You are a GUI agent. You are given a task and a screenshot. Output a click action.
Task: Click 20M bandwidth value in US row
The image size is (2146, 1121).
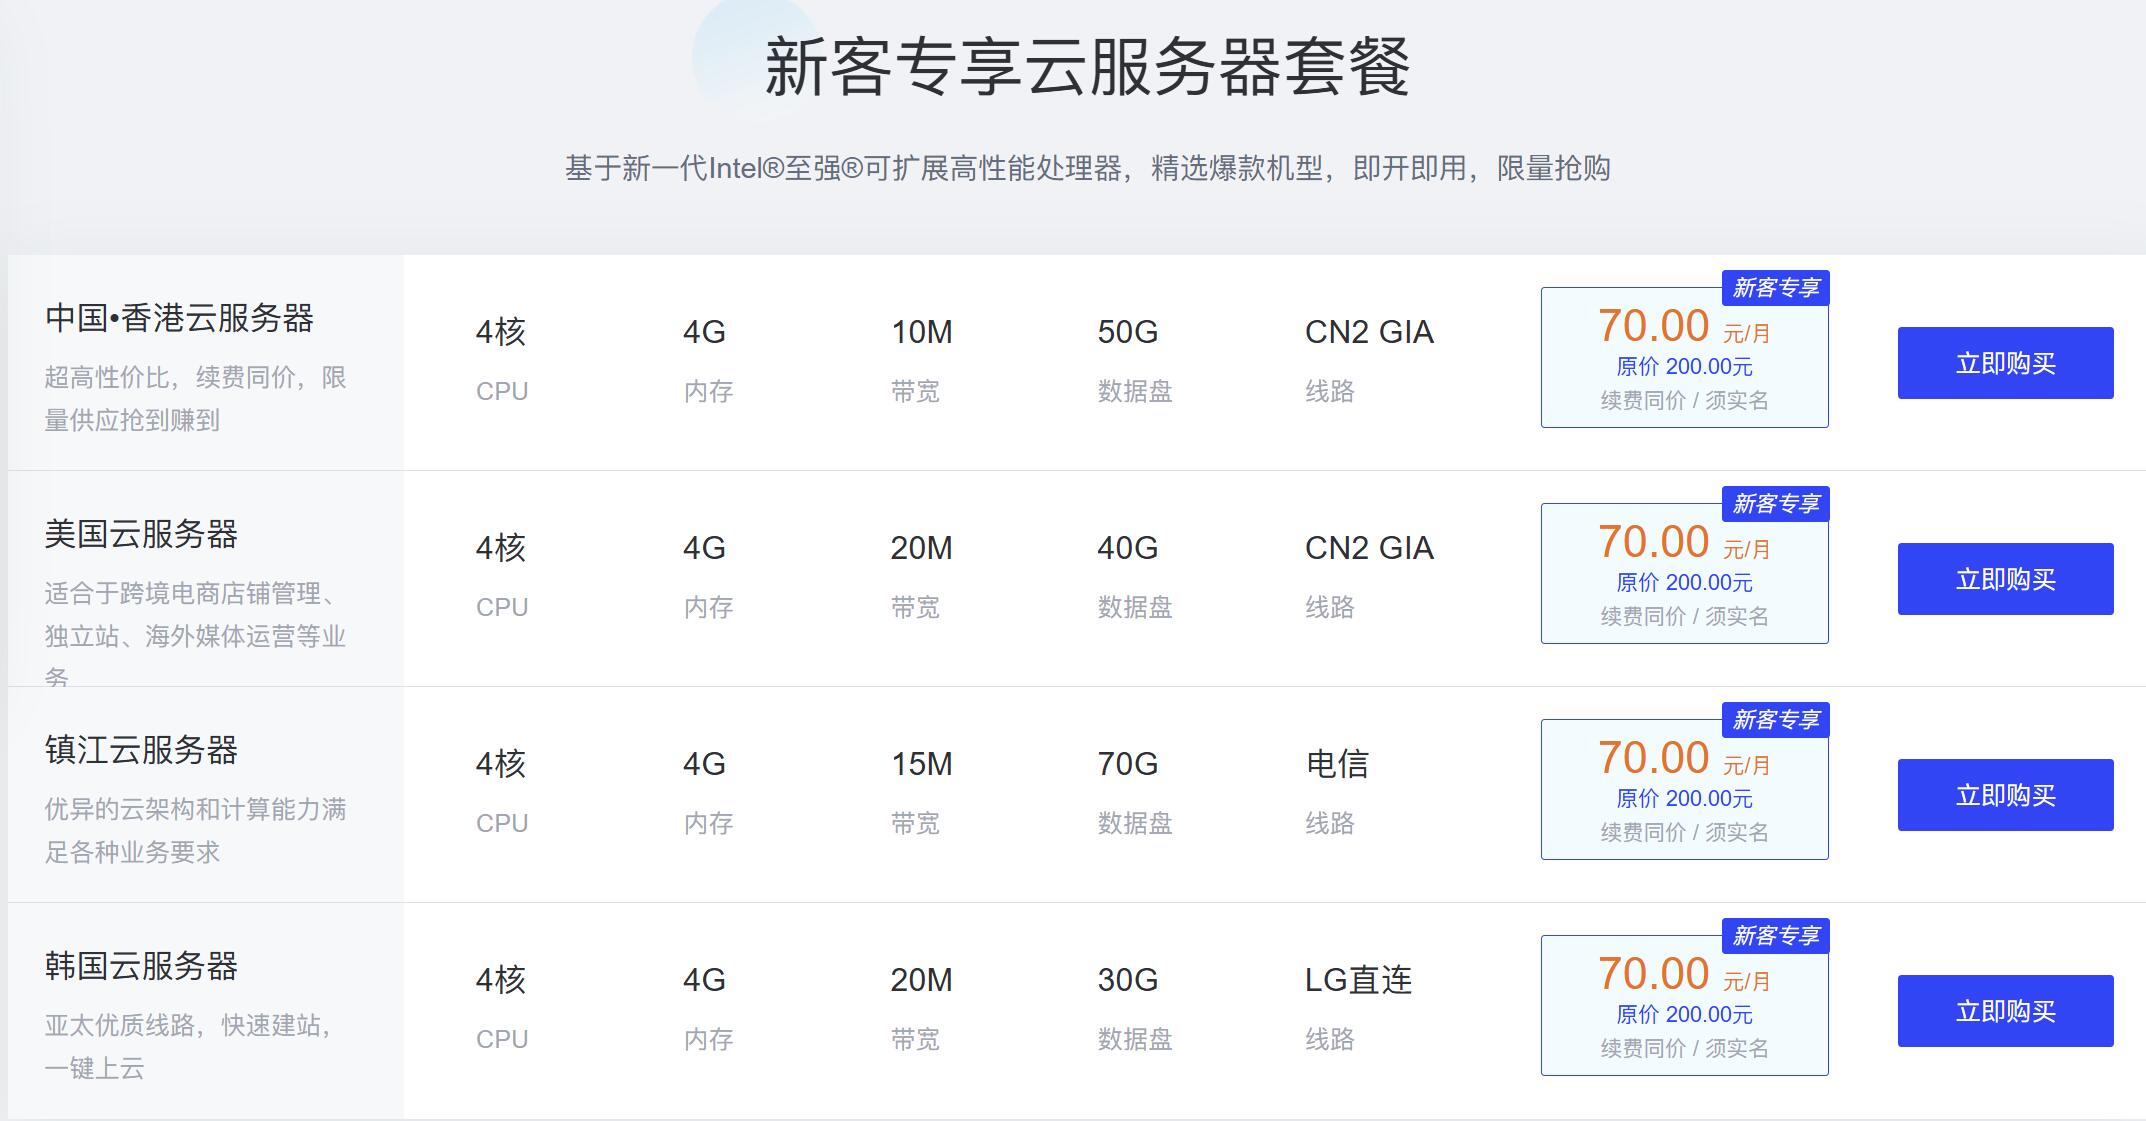pos(922,548)
